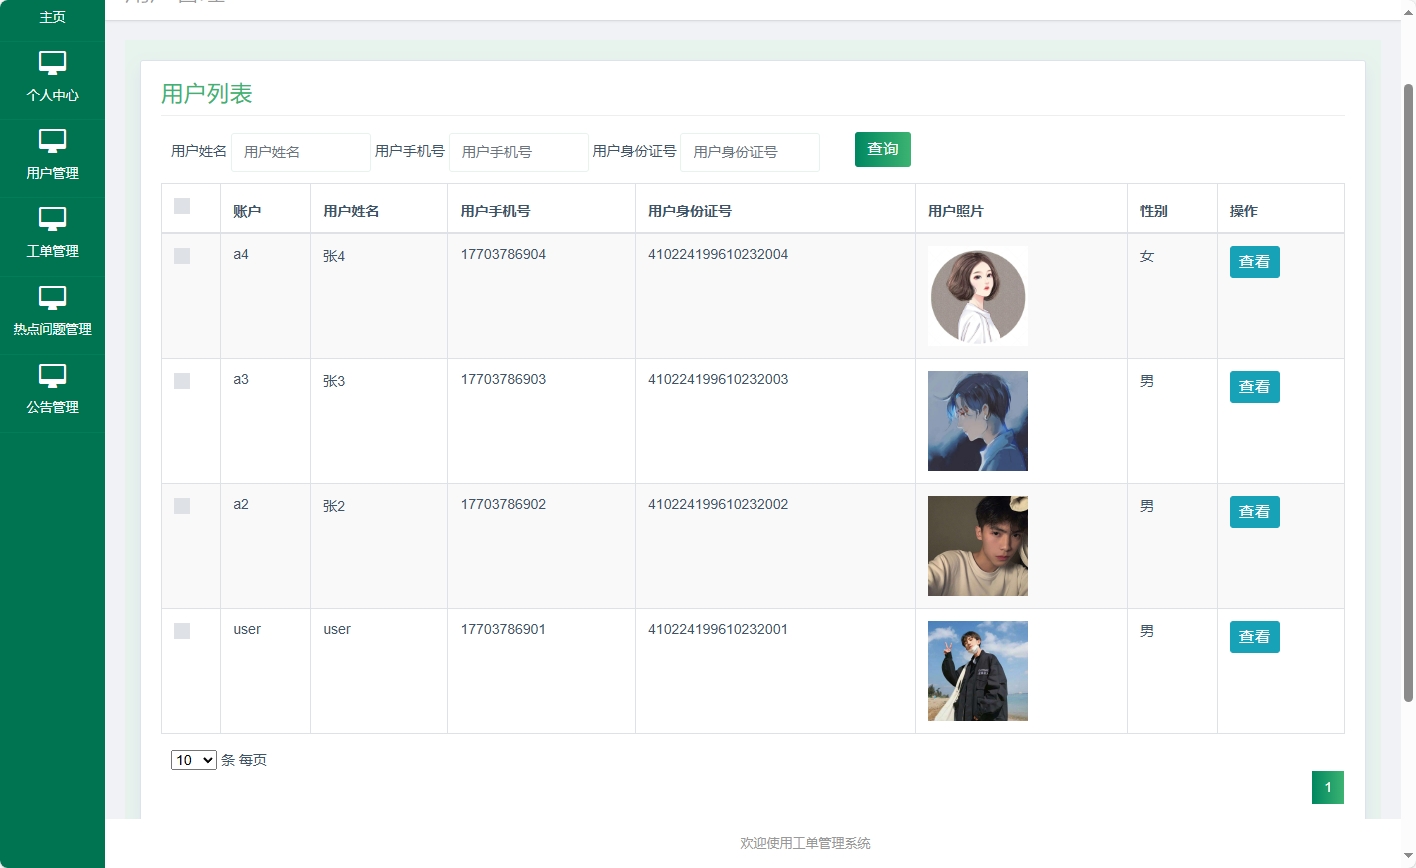Toggle the select-all checkbox in table header

pyautogui.click(x=181, y=206)
